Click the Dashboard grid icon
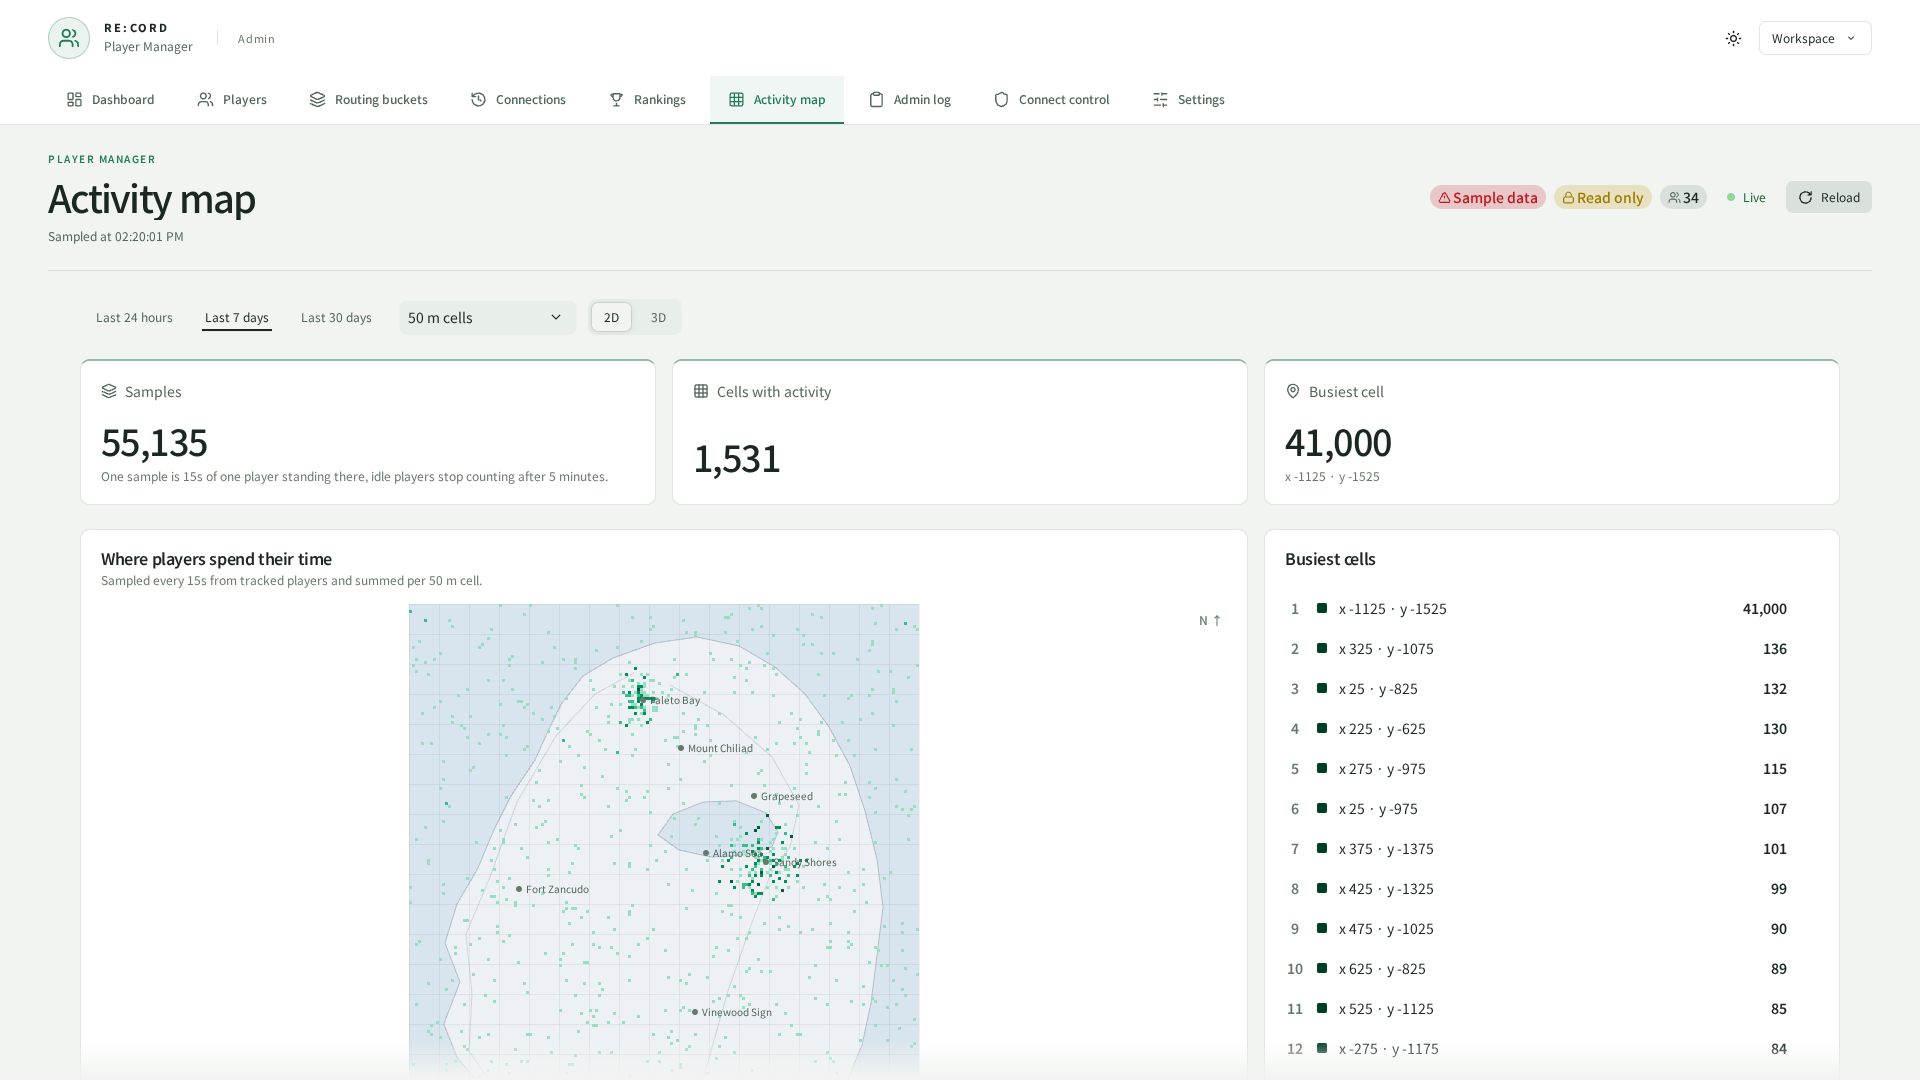 [x=74, y=100]
